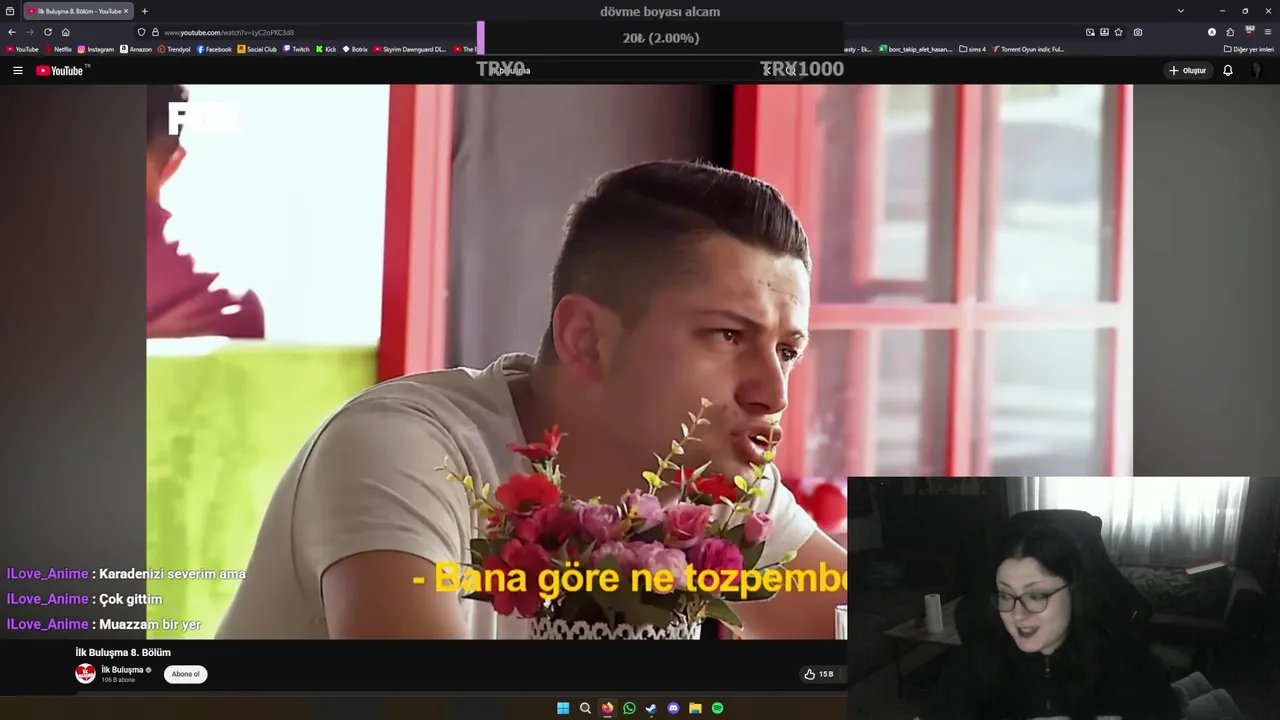
Task: Open the recent browsing icon beside the tabs
Action: 10,11
